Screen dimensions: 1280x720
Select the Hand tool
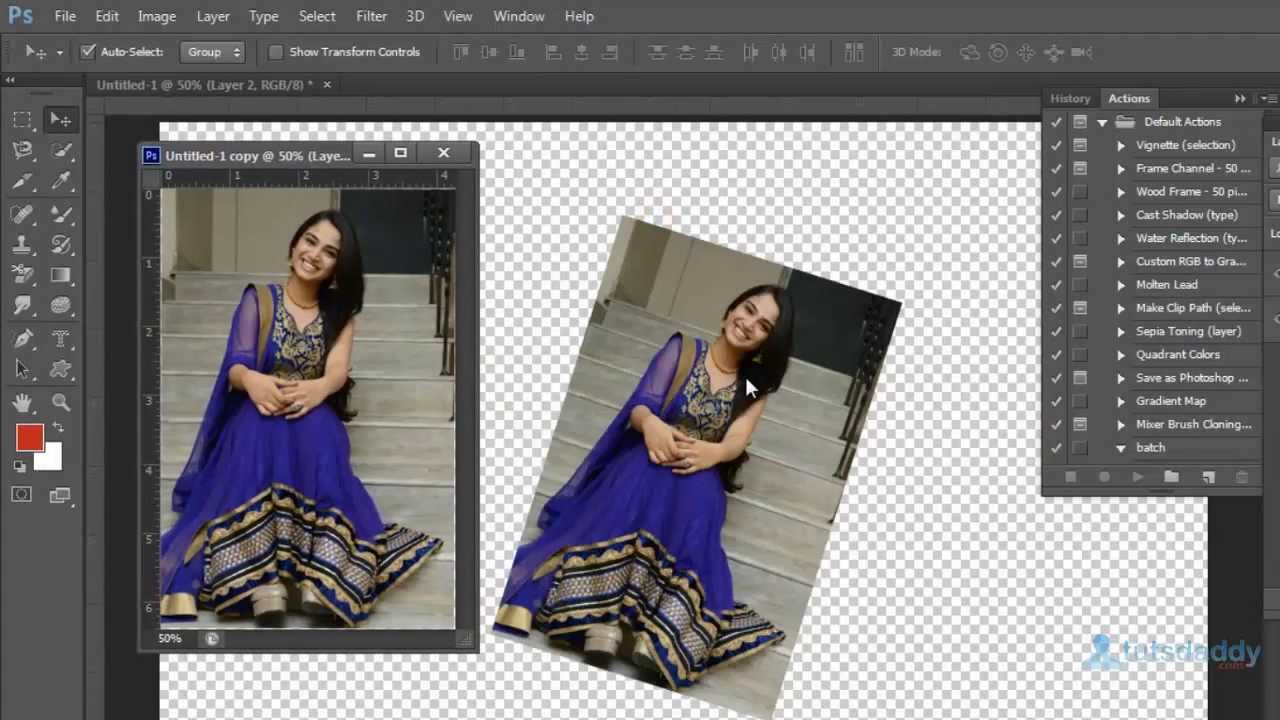click(x=22, y=402)
